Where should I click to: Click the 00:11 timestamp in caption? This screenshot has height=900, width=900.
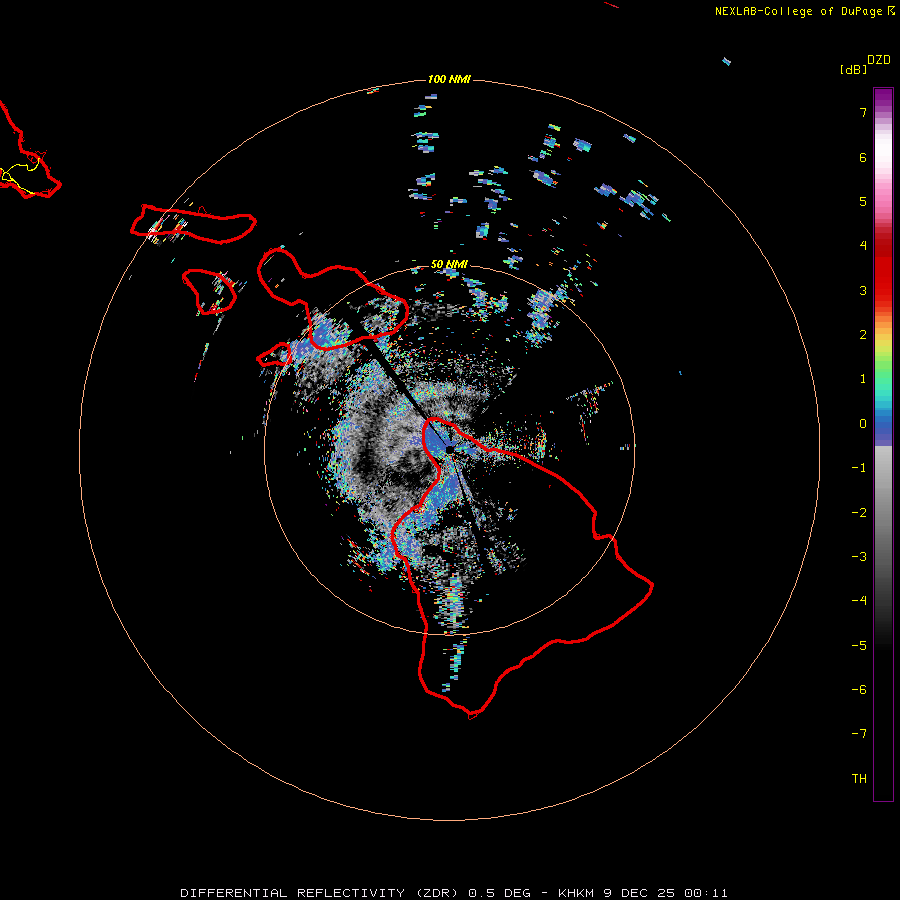706,893
